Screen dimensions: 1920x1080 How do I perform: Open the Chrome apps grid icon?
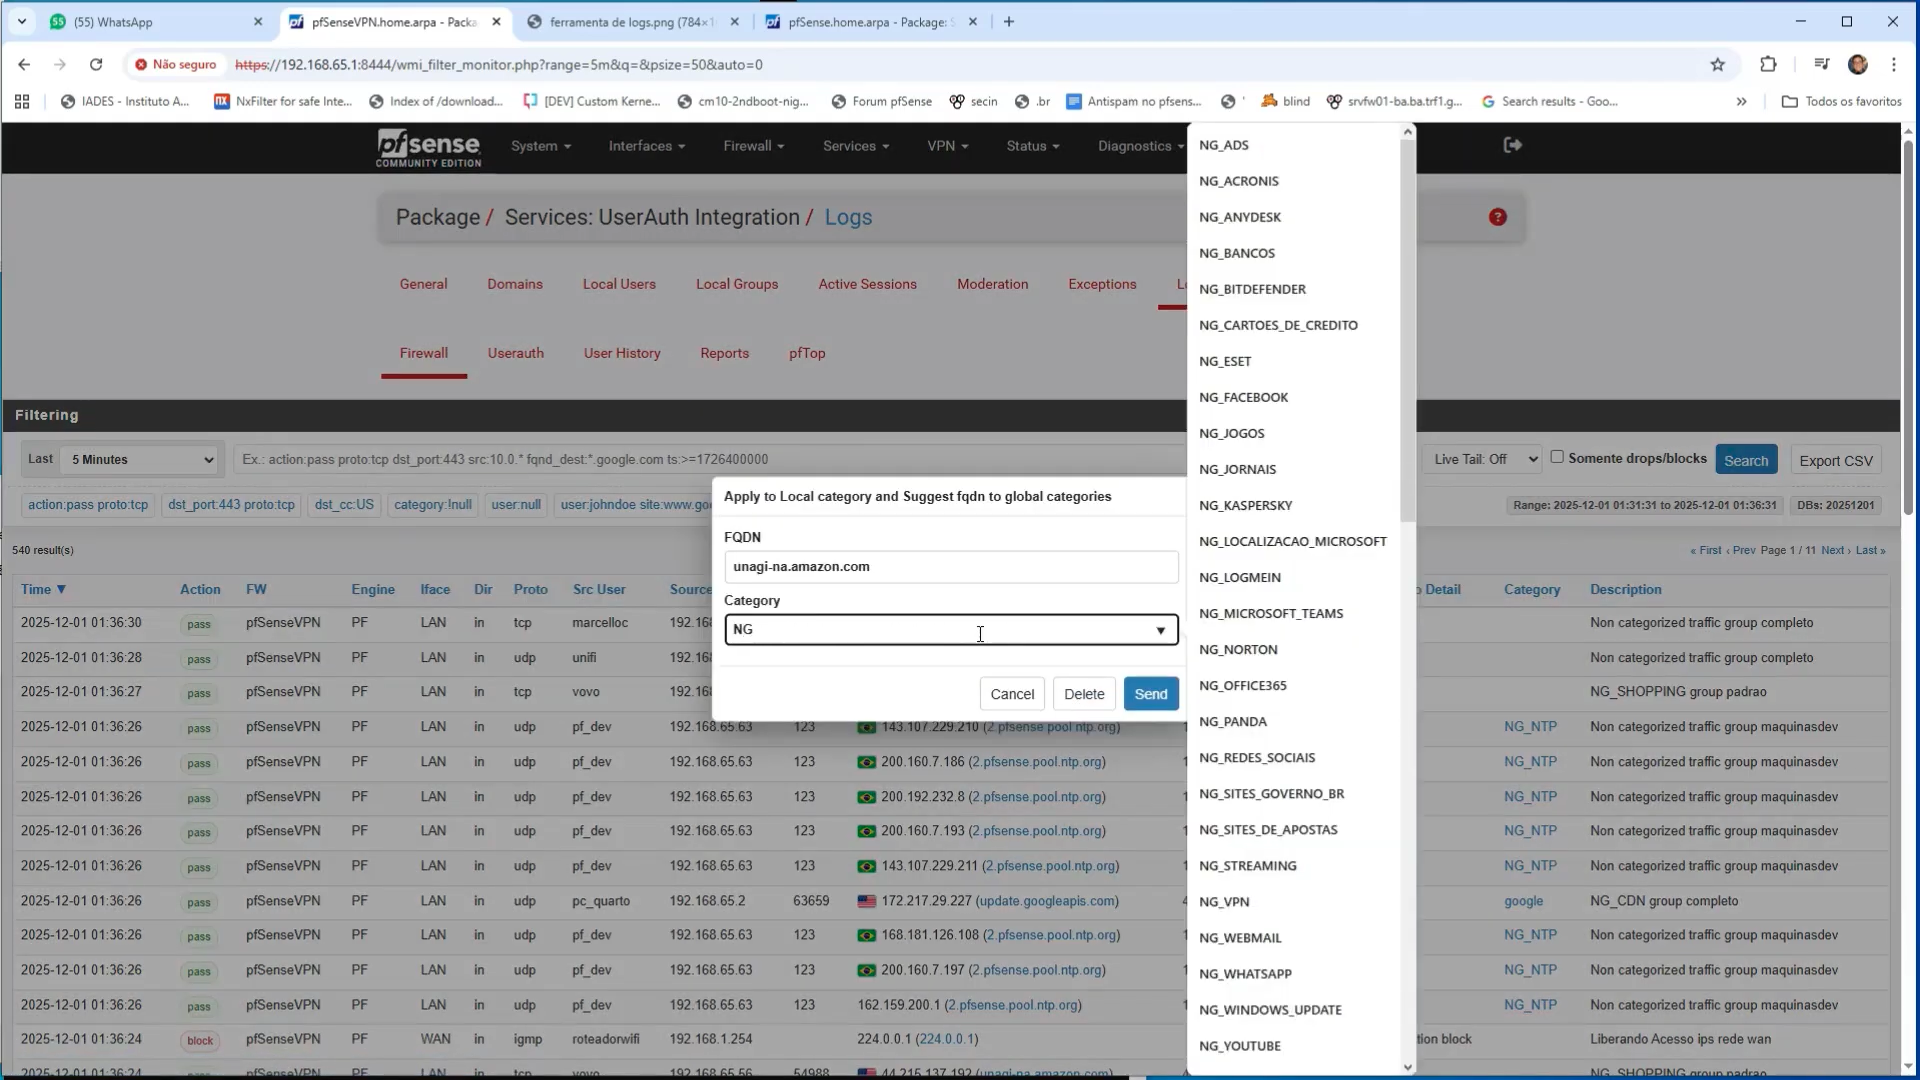22,101
